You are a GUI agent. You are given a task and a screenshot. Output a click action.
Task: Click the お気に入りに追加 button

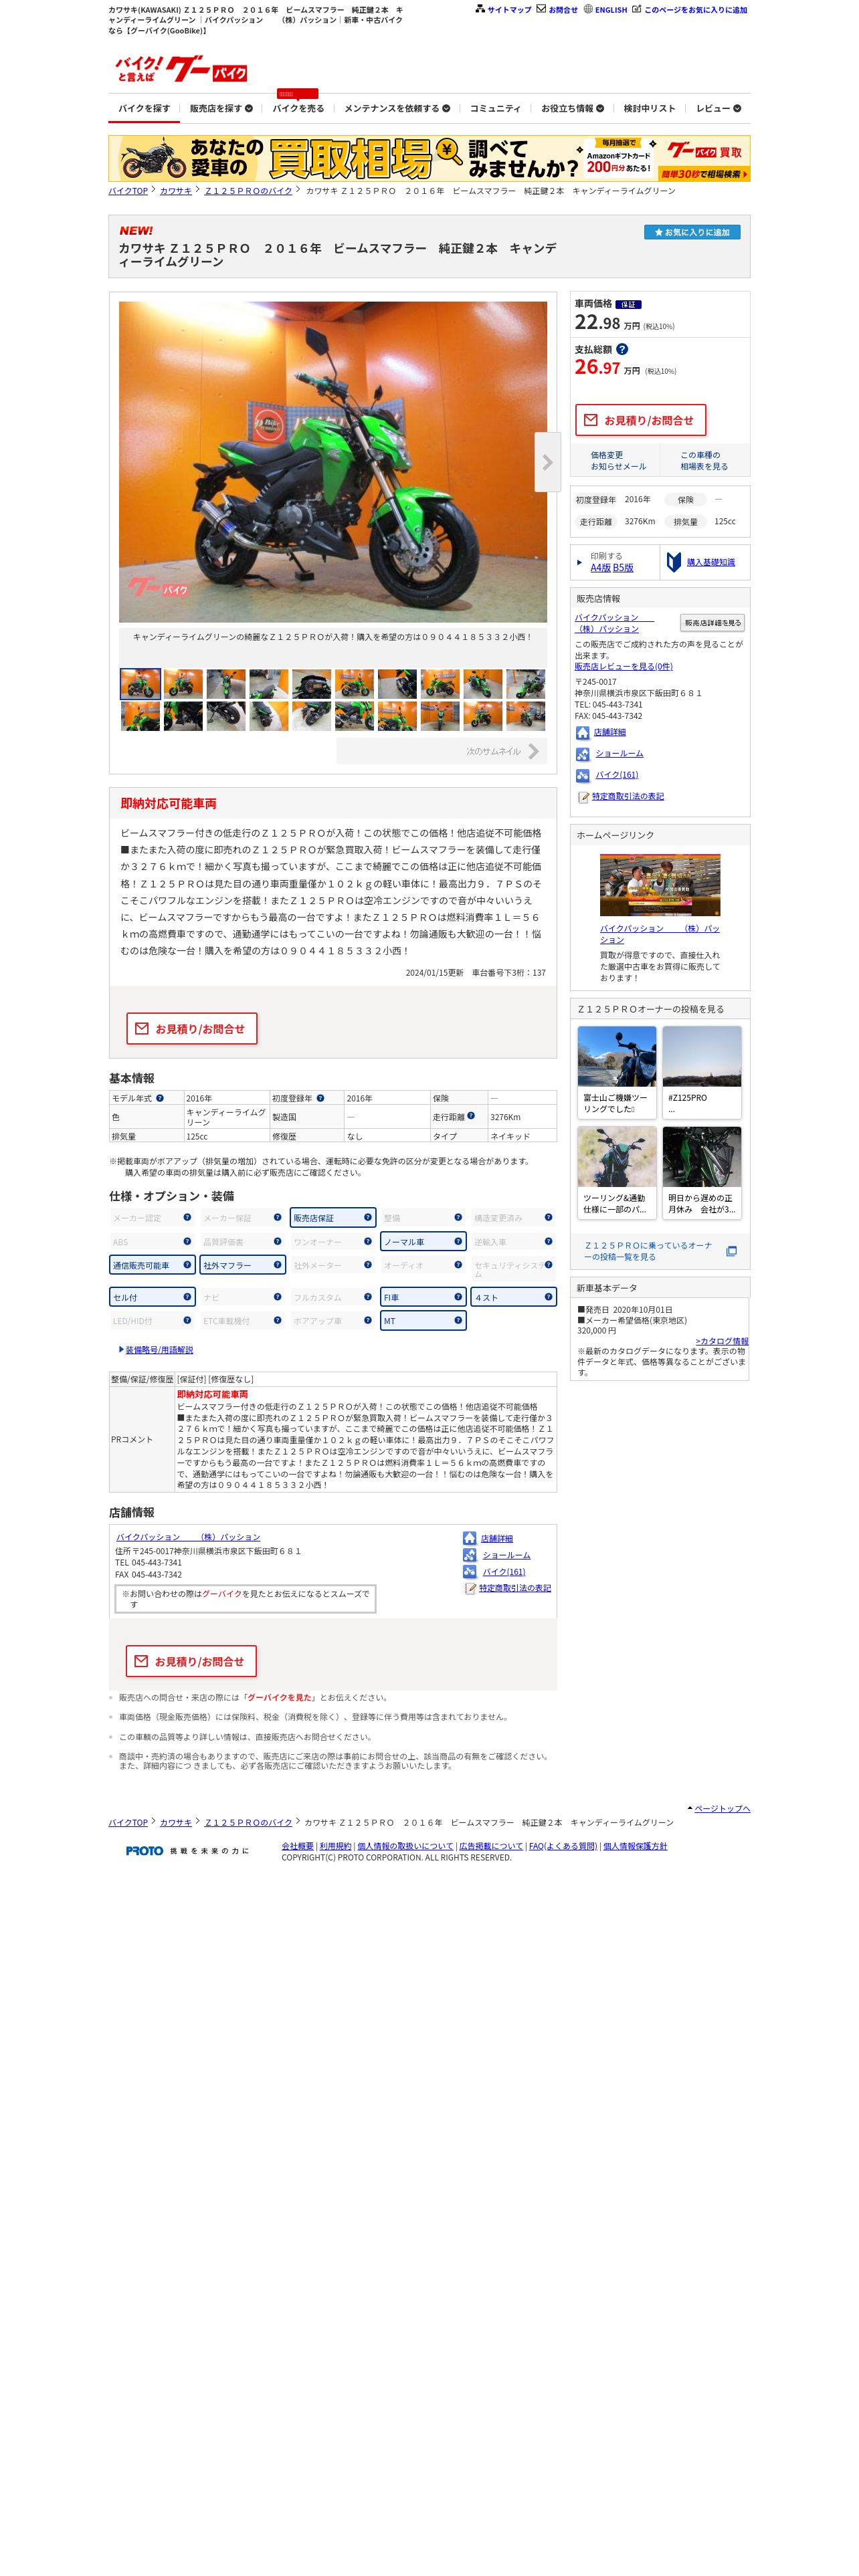[x=692, y=232]
